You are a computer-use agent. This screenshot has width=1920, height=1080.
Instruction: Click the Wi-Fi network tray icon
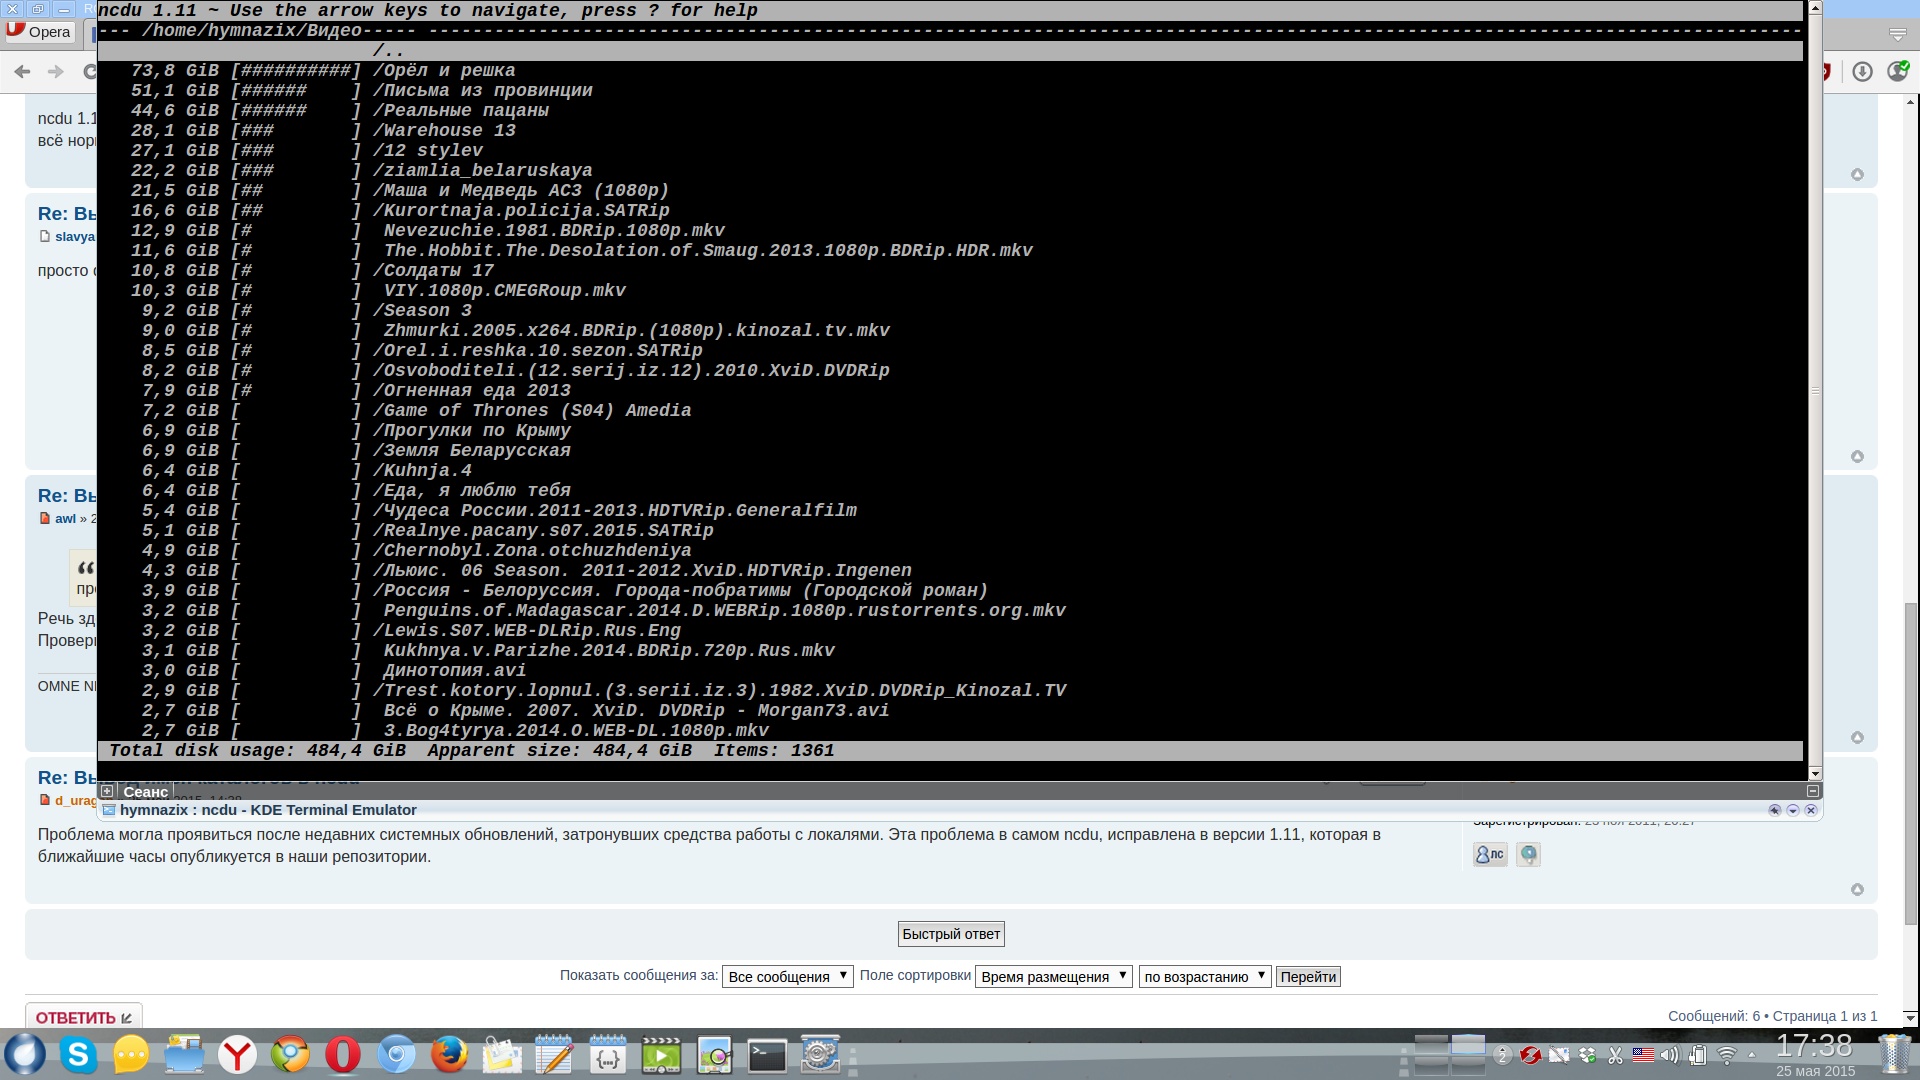click(1726, 1055)
